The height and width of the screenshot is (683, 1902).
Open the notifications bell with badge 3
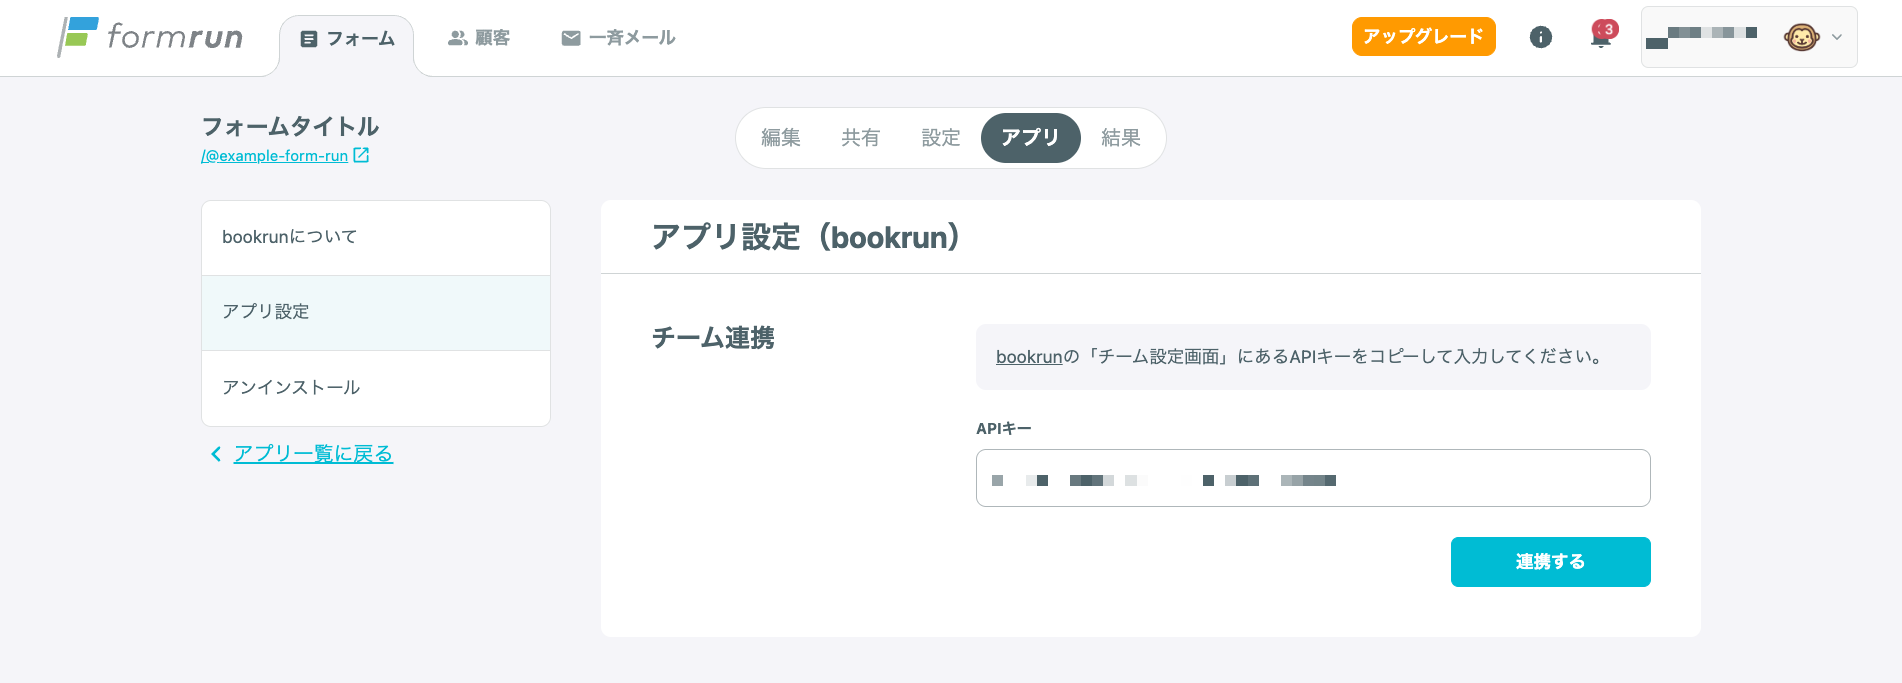(x=1602, y=35)
